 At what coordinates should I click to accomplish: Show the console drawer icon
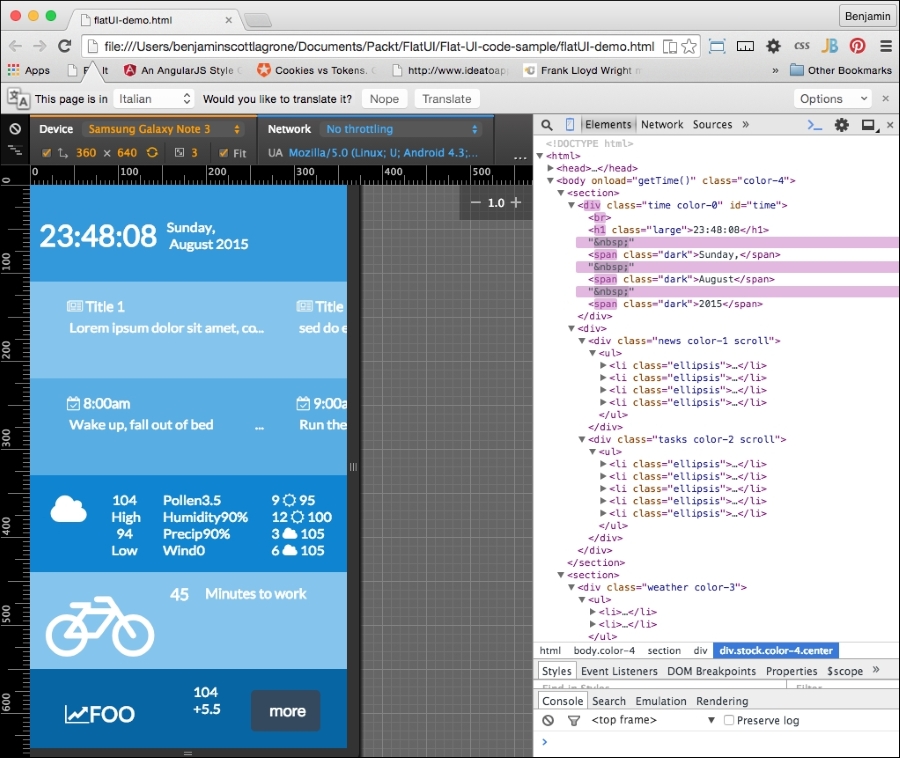tap(815, 125)
